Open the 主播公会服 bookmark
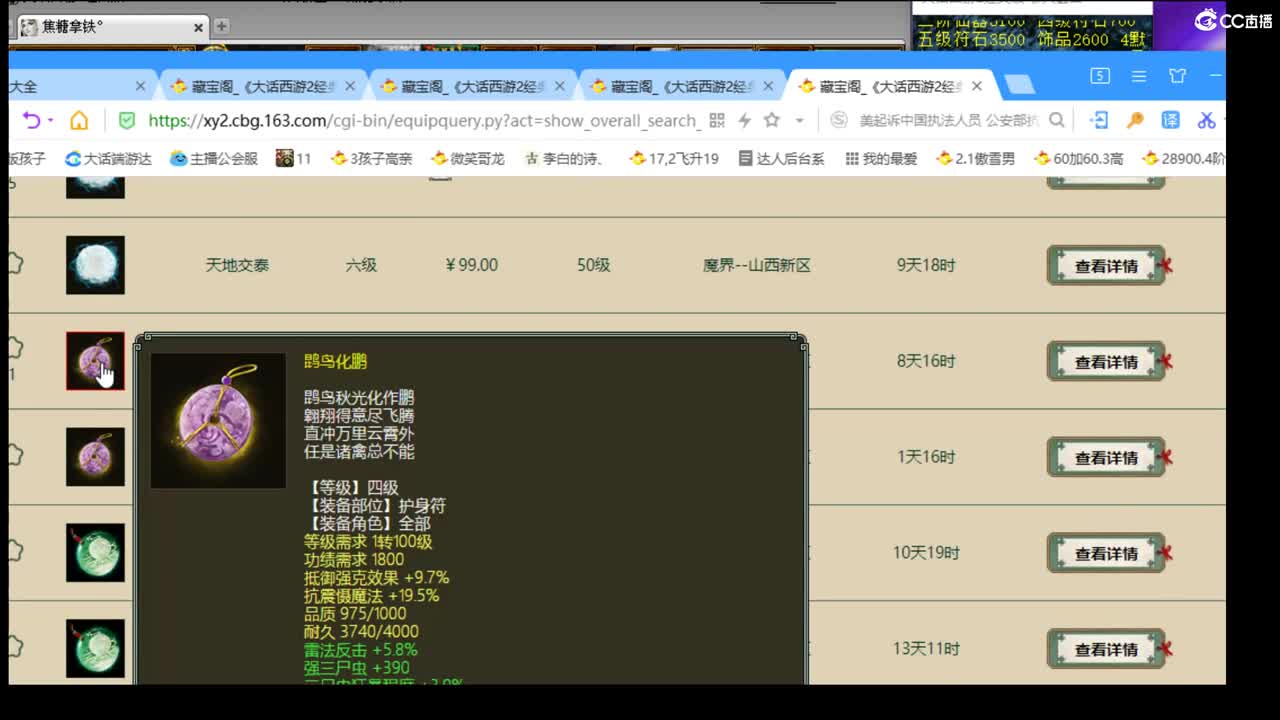1280x720 pixels. 213,158
